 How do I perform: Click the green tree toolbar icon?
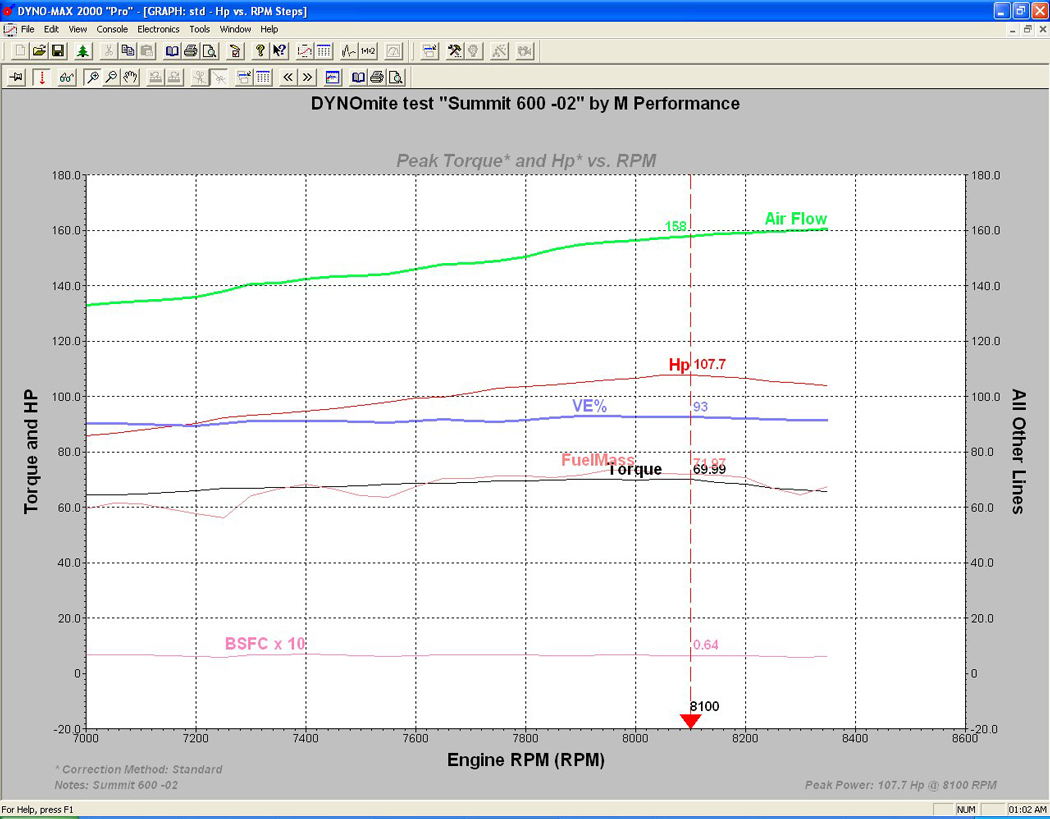click(82, 51)
